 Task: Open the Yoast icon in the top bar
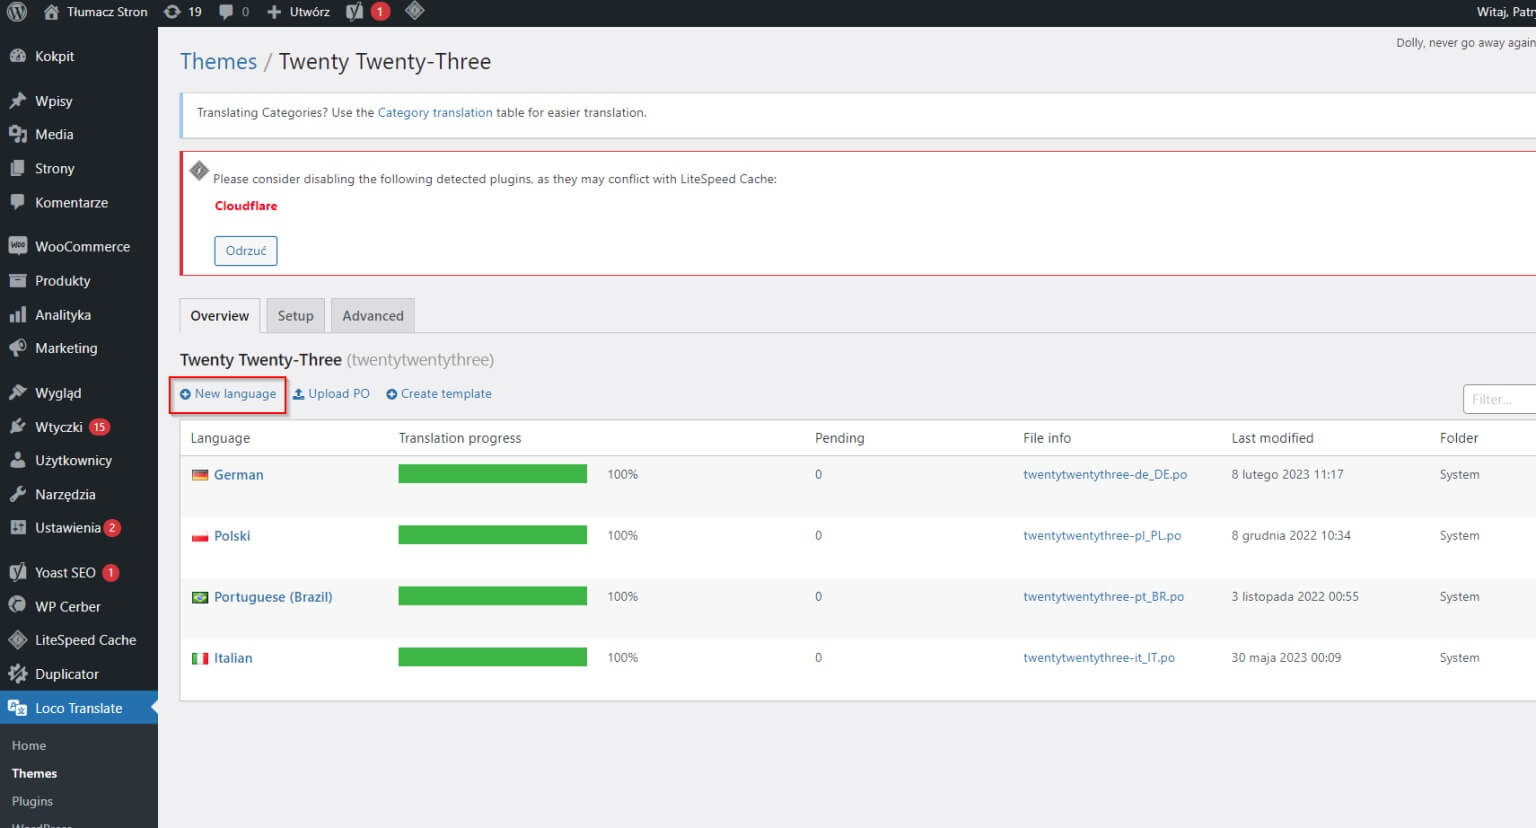pyautogui.click(x=354, y=12)
